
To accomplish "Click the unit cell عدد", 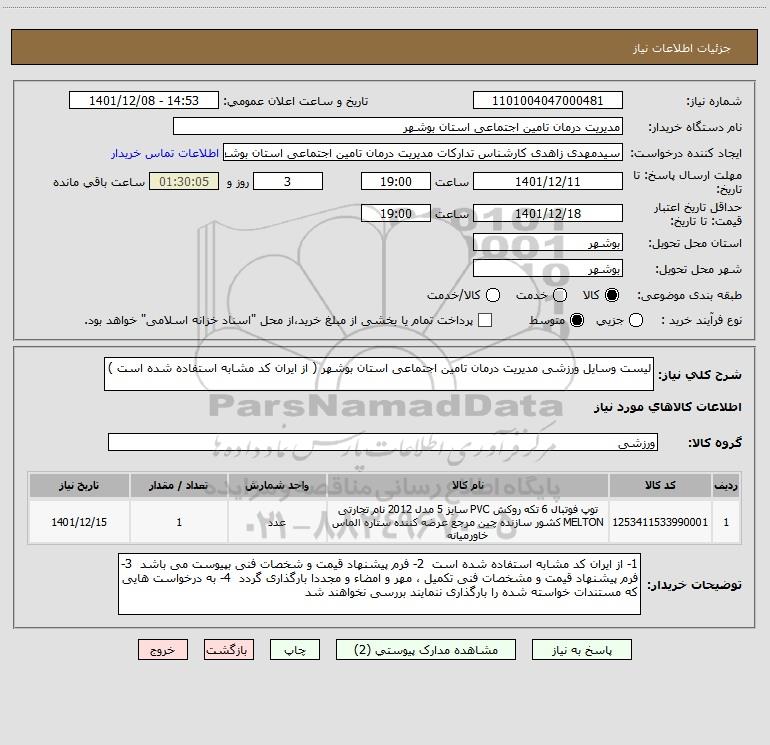I will [x=277, y=522].
